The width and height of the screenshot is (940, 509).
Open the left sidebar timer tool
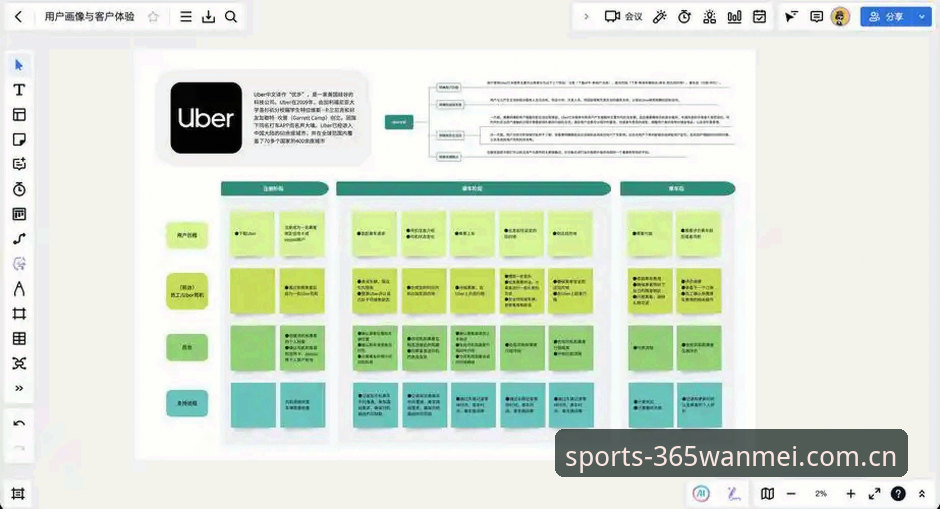coord(19,189)
